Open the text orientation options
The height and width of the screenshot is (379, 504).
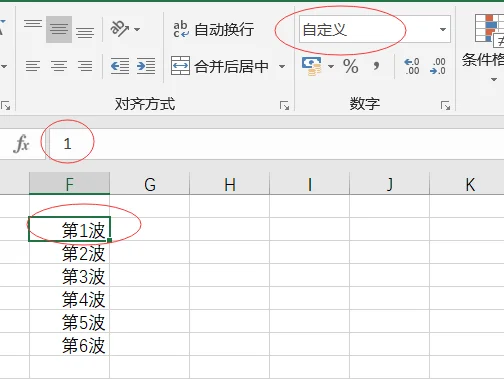click(x=125, y=29)
